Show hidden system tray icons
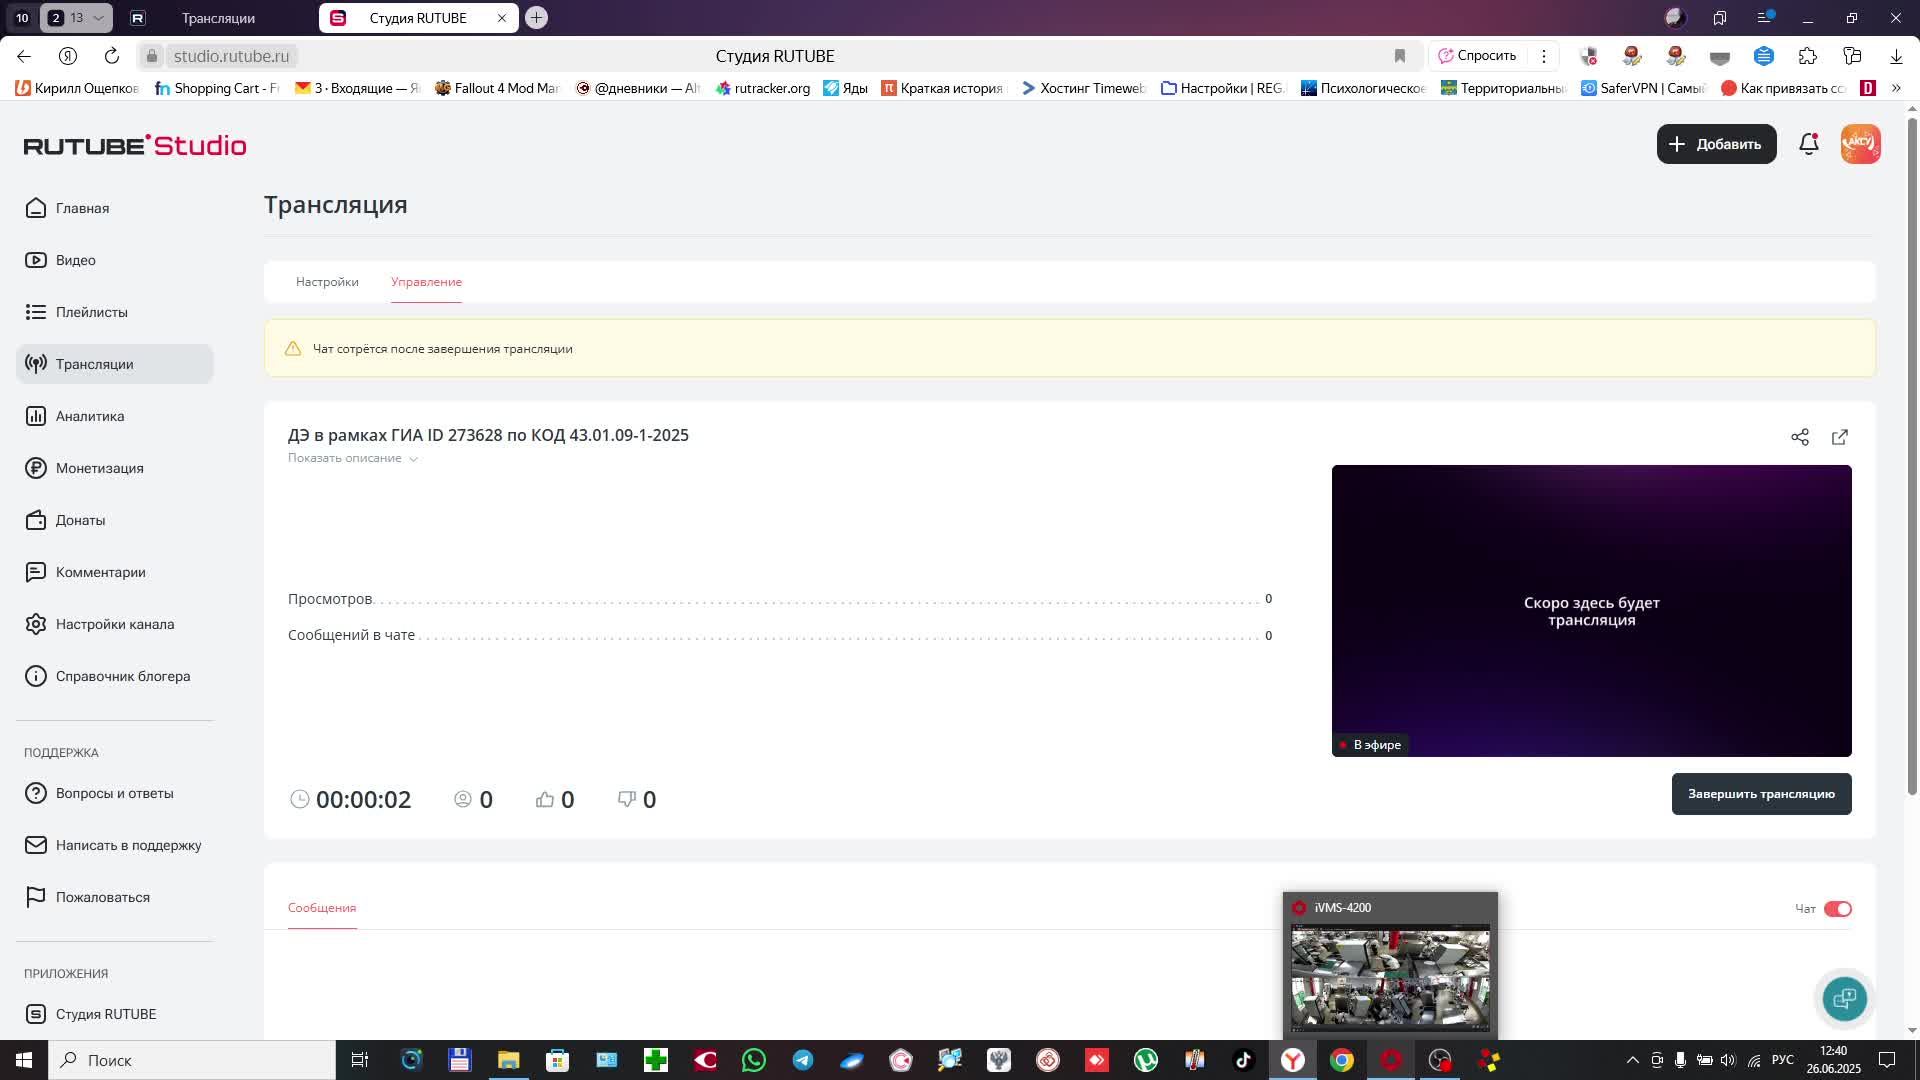Image resolution: width=1920 pixels, height=1080 pixels. click(1632, 1060)
